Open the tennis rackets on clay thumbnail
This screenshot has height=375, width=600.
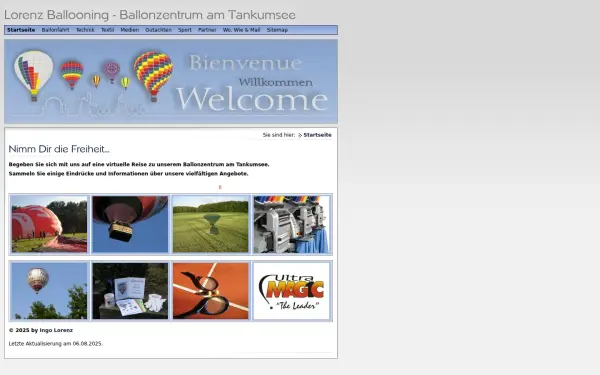[x=210, y=291]
